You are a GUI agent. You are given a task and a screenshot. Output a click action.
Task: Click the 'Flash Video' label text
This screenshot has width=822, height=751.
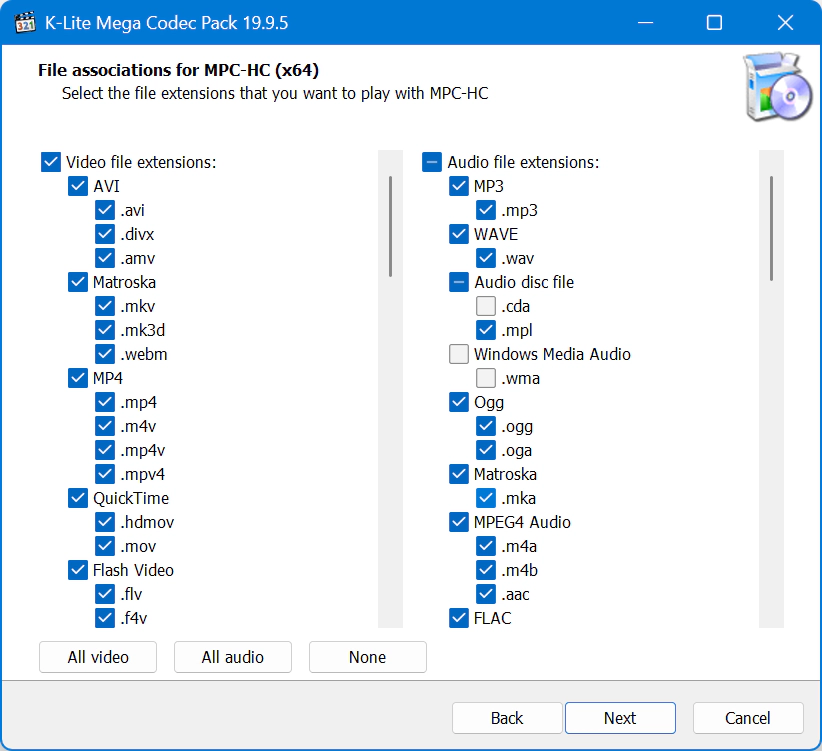pos(133,570)
